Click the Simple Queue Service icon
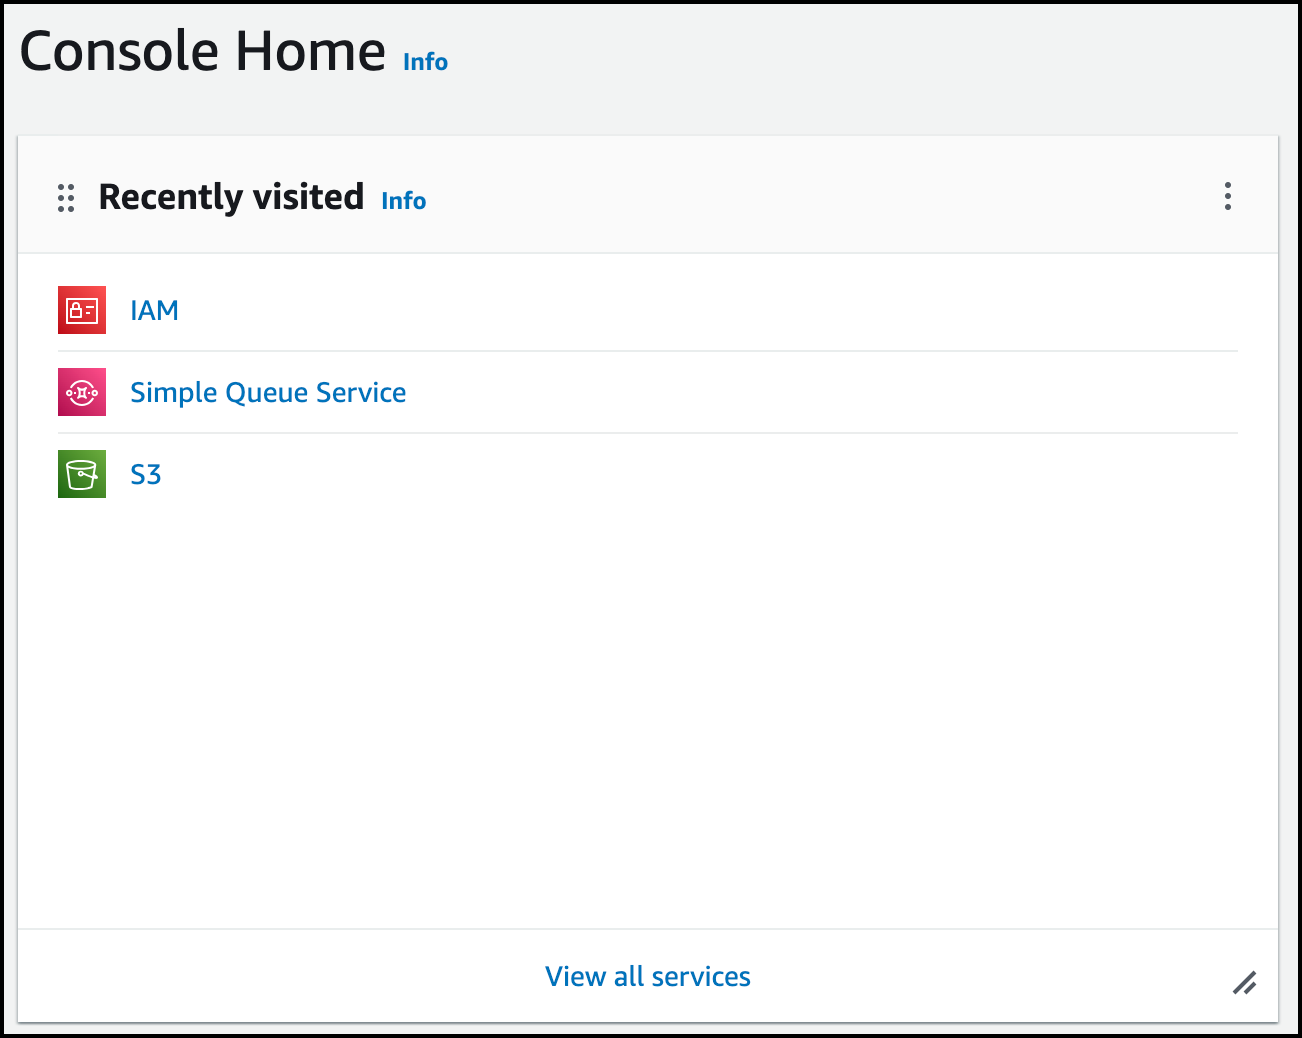 82,392
